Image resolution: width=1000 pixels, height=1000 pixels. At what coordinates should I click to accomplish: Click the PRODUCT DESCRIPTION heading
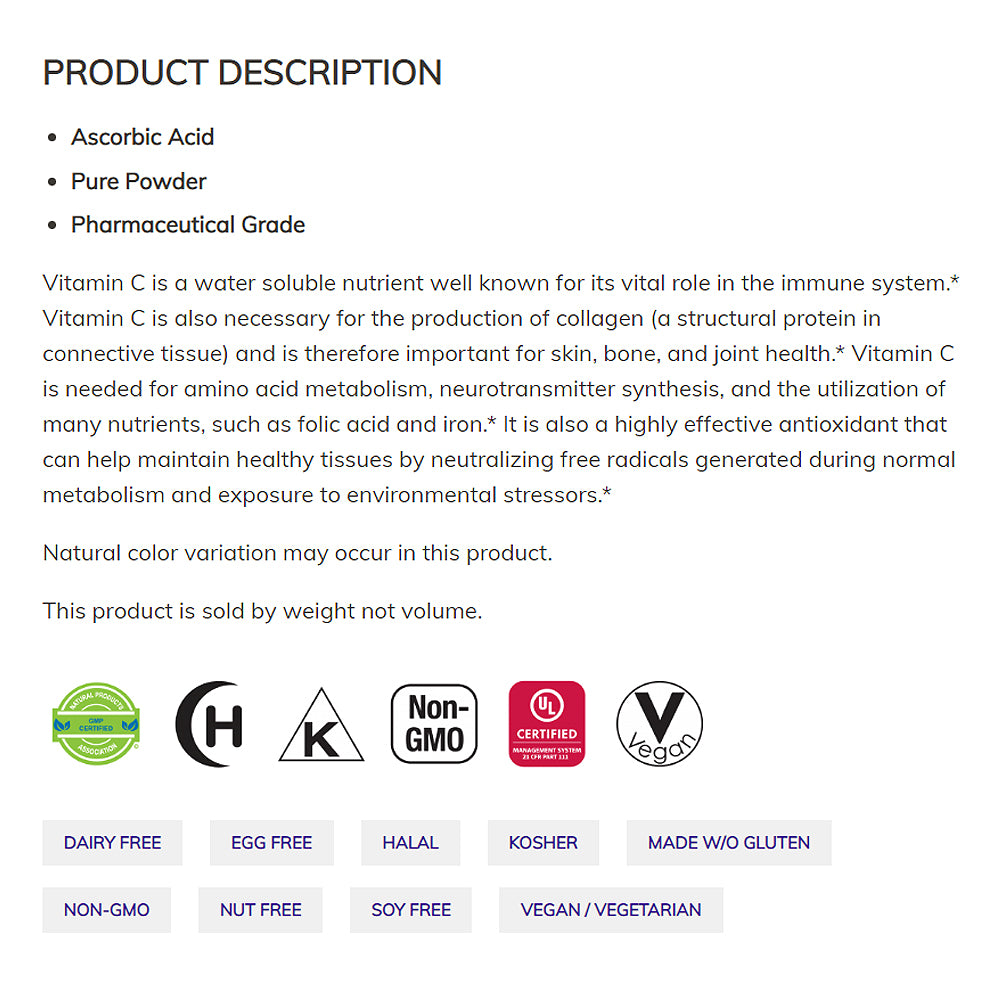[x=242, y=73]
